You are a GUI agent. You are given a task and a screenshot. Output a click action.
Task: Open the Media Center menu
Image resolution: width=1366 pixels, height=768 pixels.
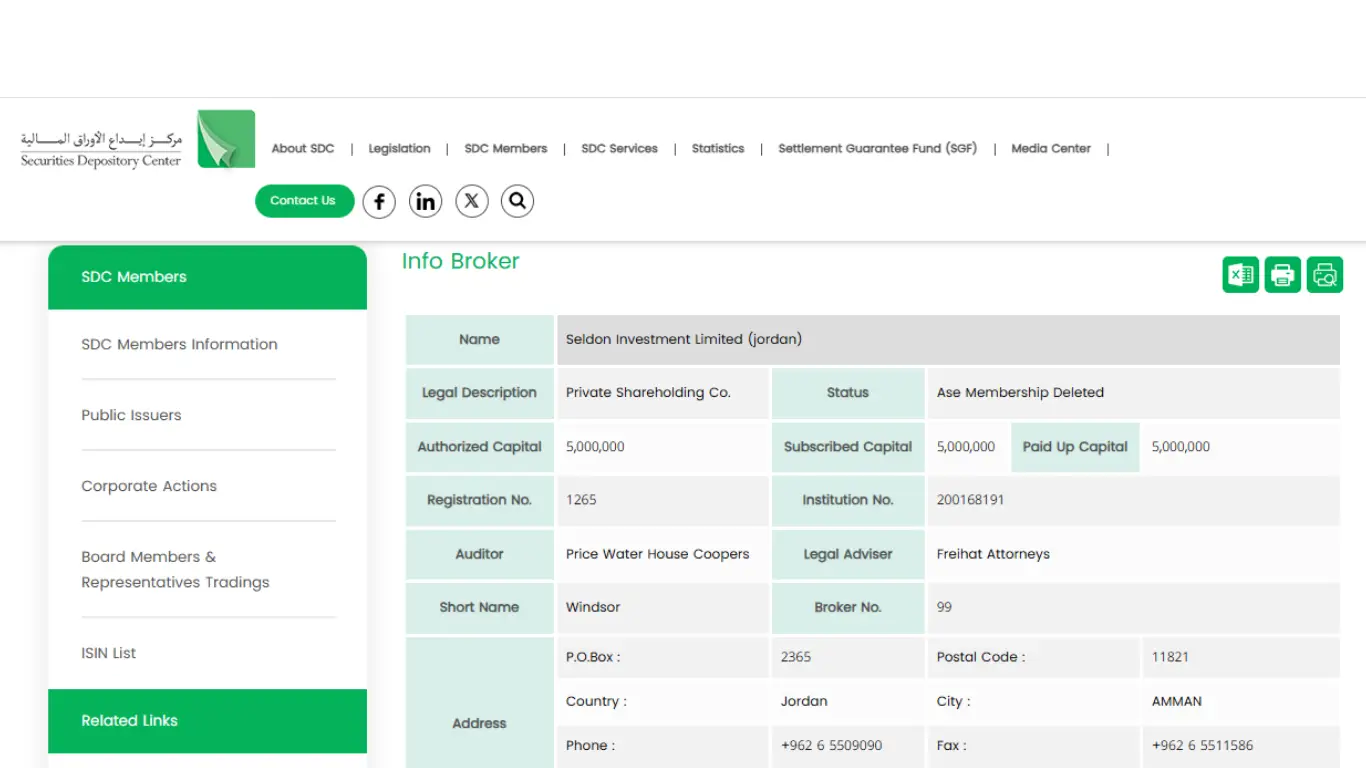click(1051, 148)
